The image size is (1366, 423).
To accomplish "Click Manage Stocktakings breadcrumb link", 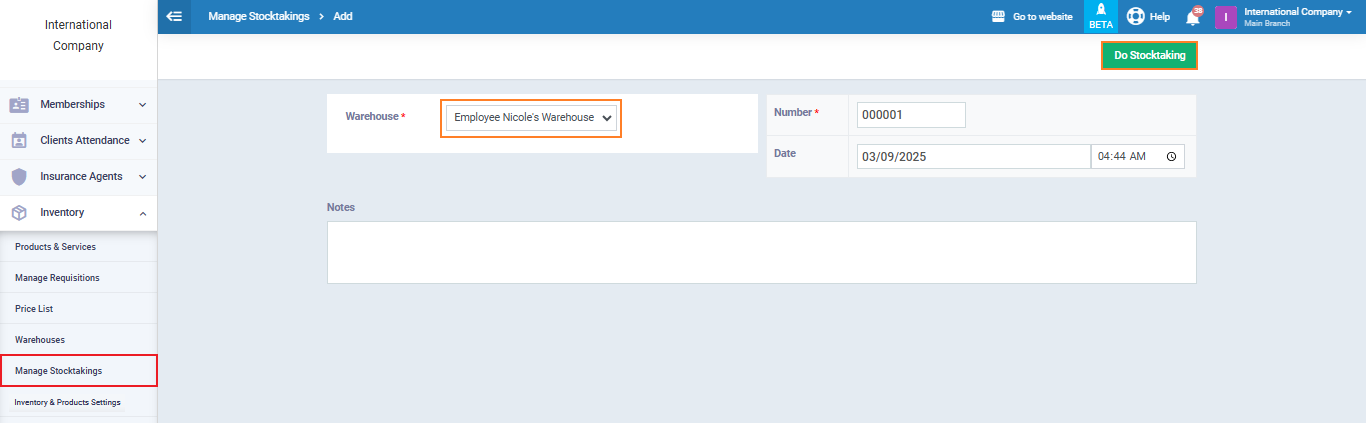I will tap(258, 17).
